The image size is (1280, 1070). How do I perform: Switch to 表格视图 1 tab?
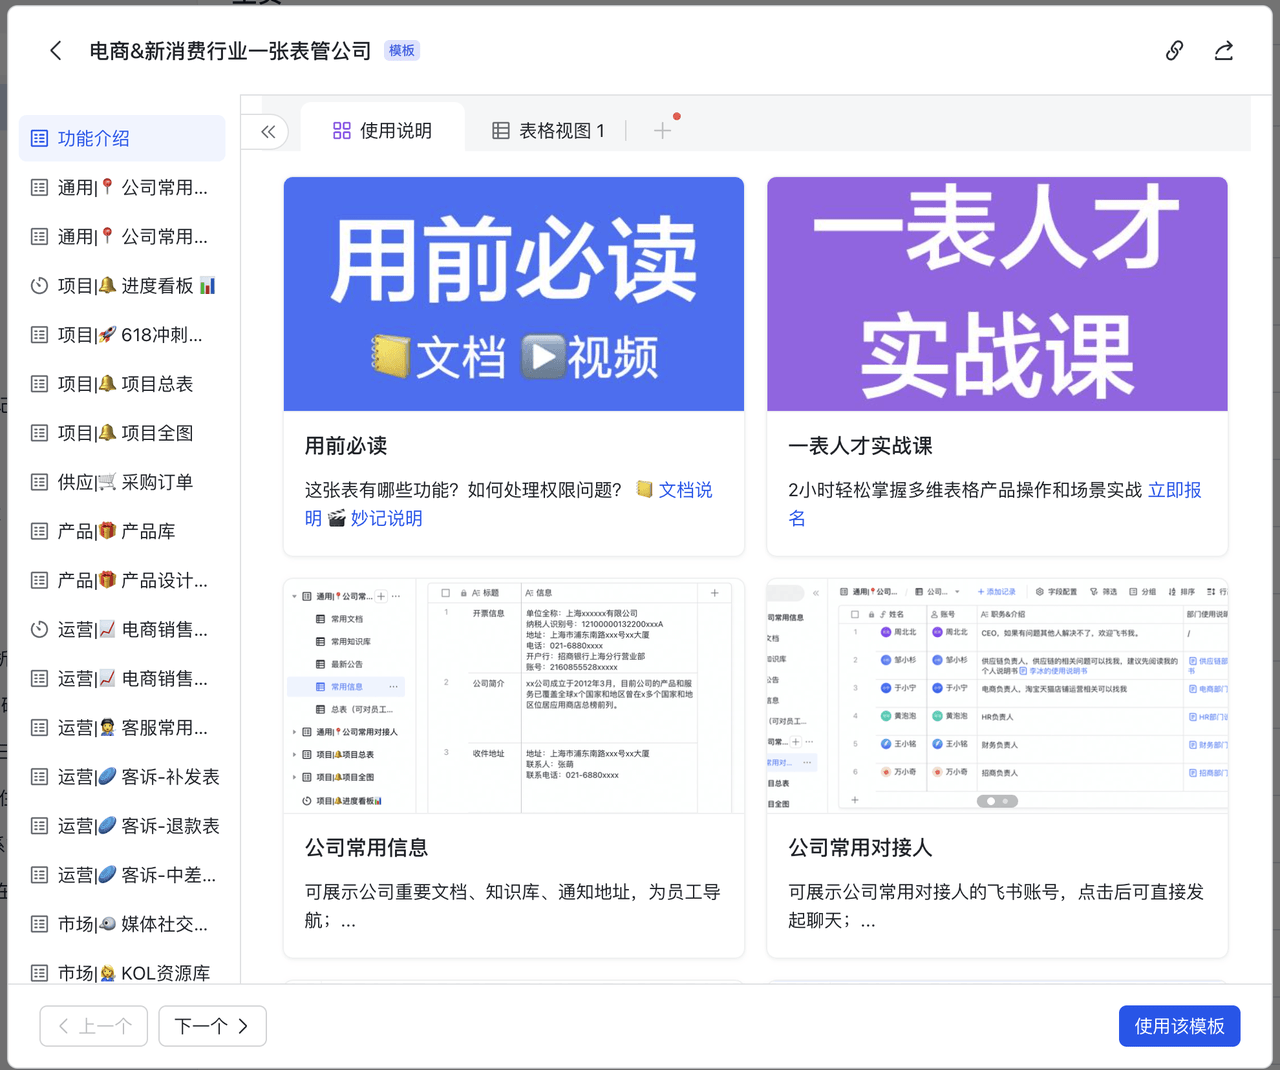pyautogui.click(x=549, y=131)
